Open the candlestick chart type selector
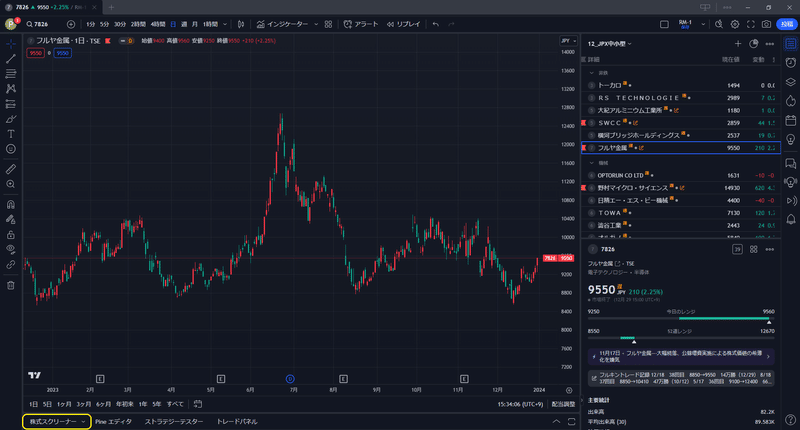 [x=241, y=24]
